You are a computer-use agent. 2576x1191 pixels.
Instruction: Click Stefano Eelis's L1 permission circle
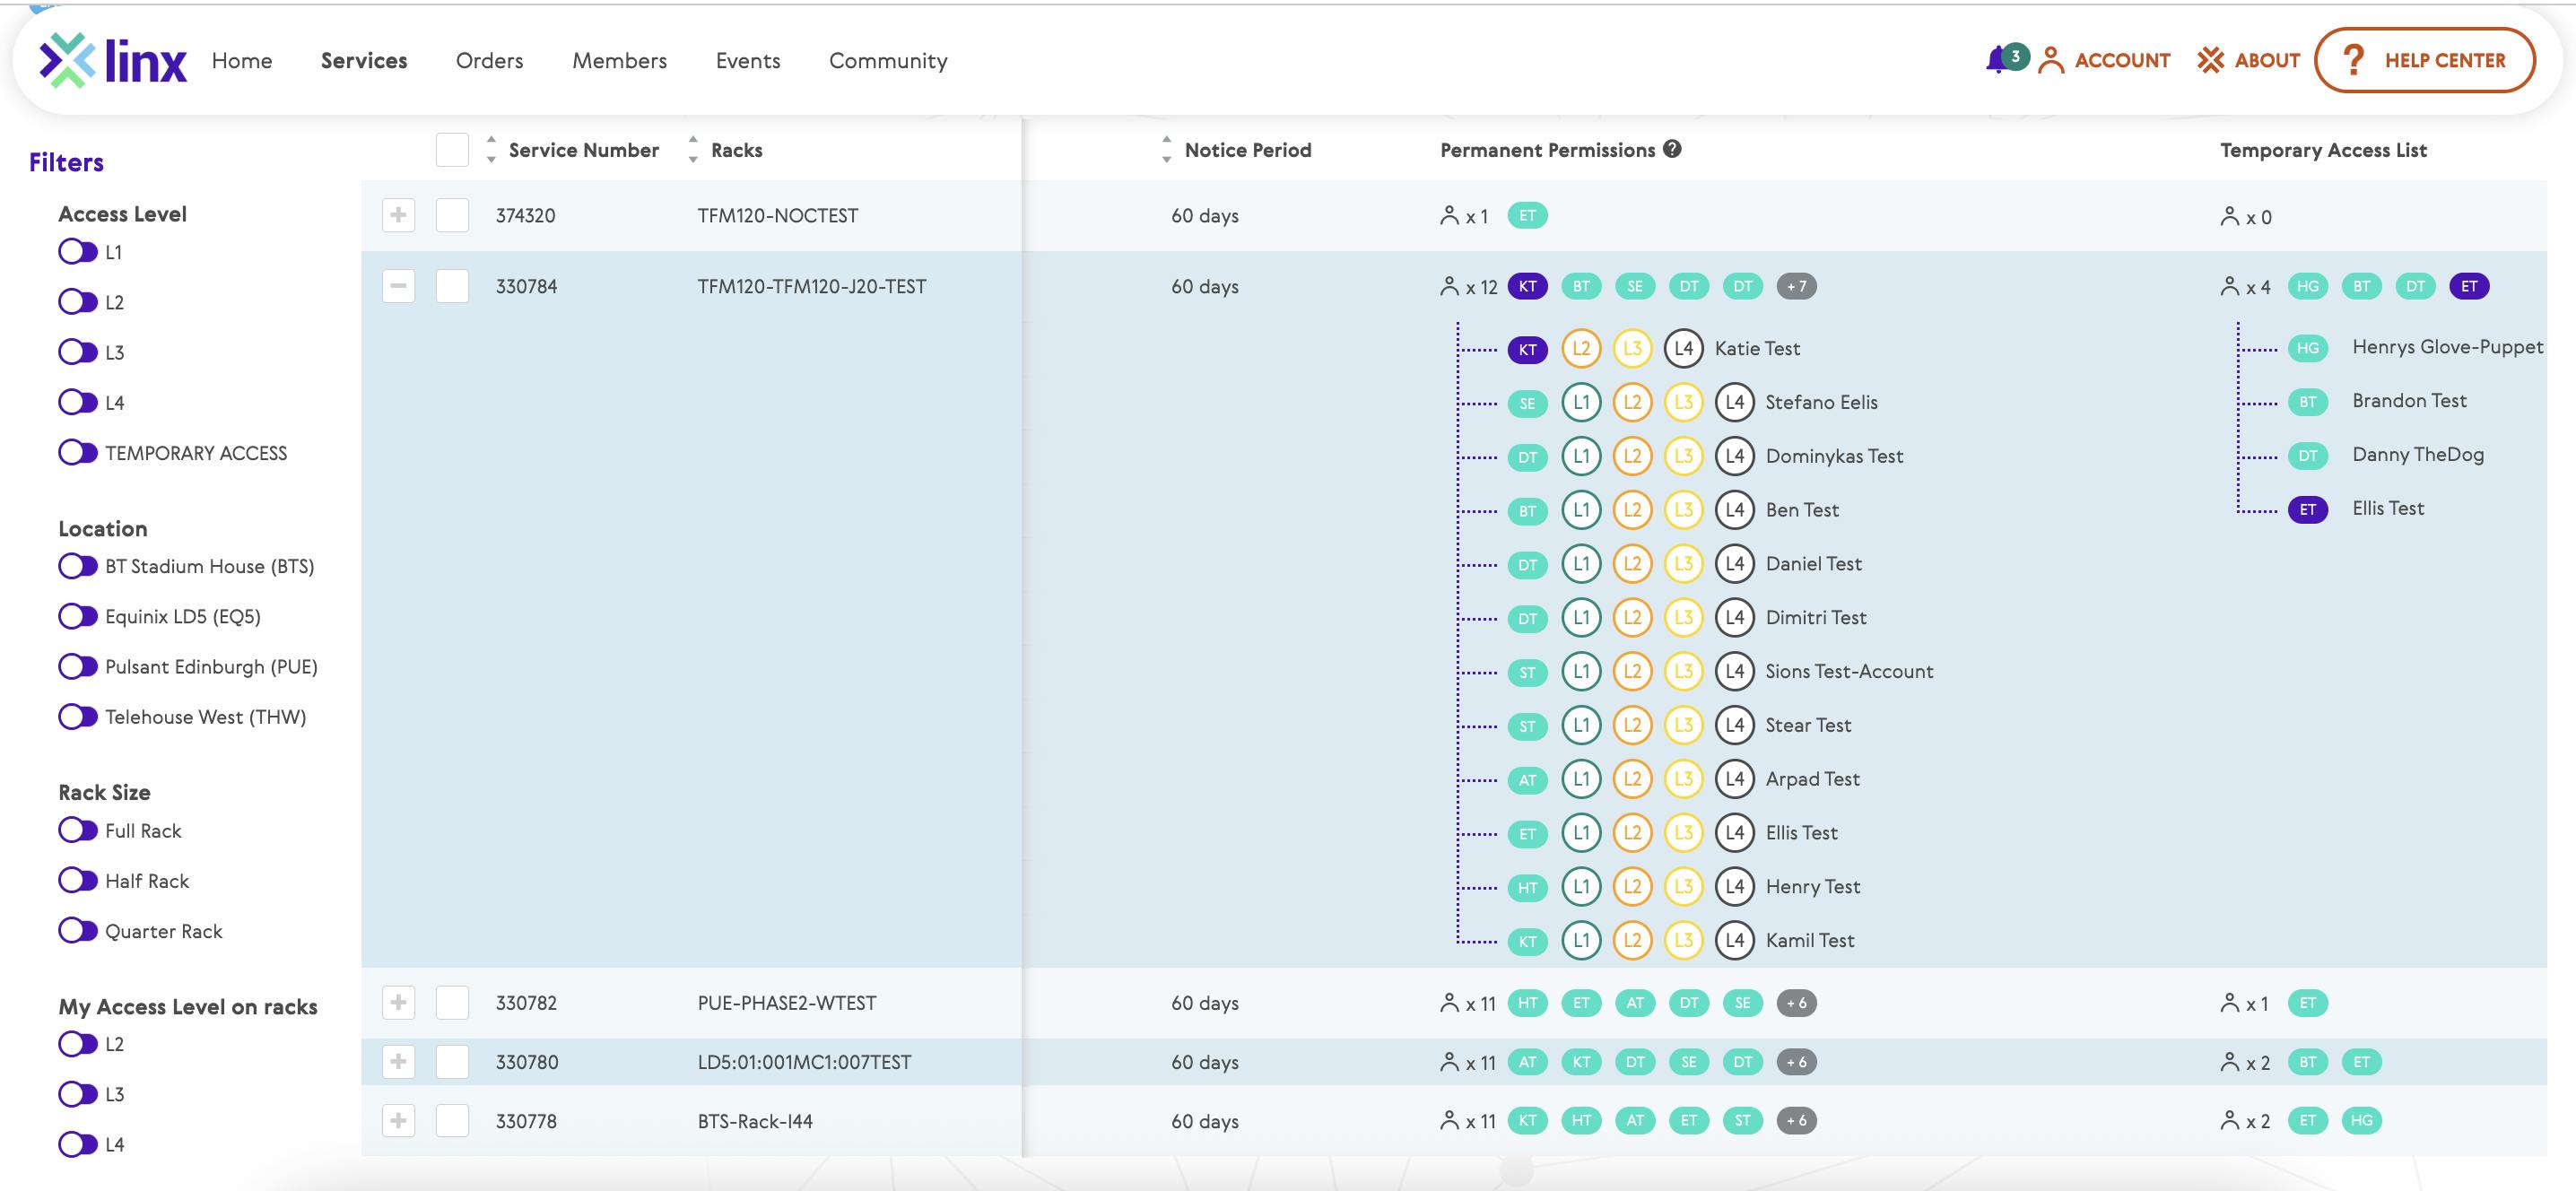tap(1581, 402)
